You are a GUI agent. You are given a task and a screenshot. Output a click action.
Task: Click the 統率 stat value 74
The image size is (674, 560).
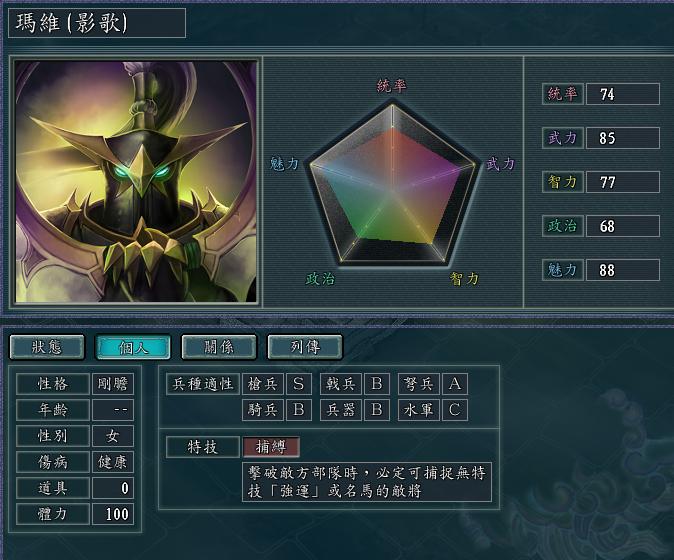coord(622,94)
